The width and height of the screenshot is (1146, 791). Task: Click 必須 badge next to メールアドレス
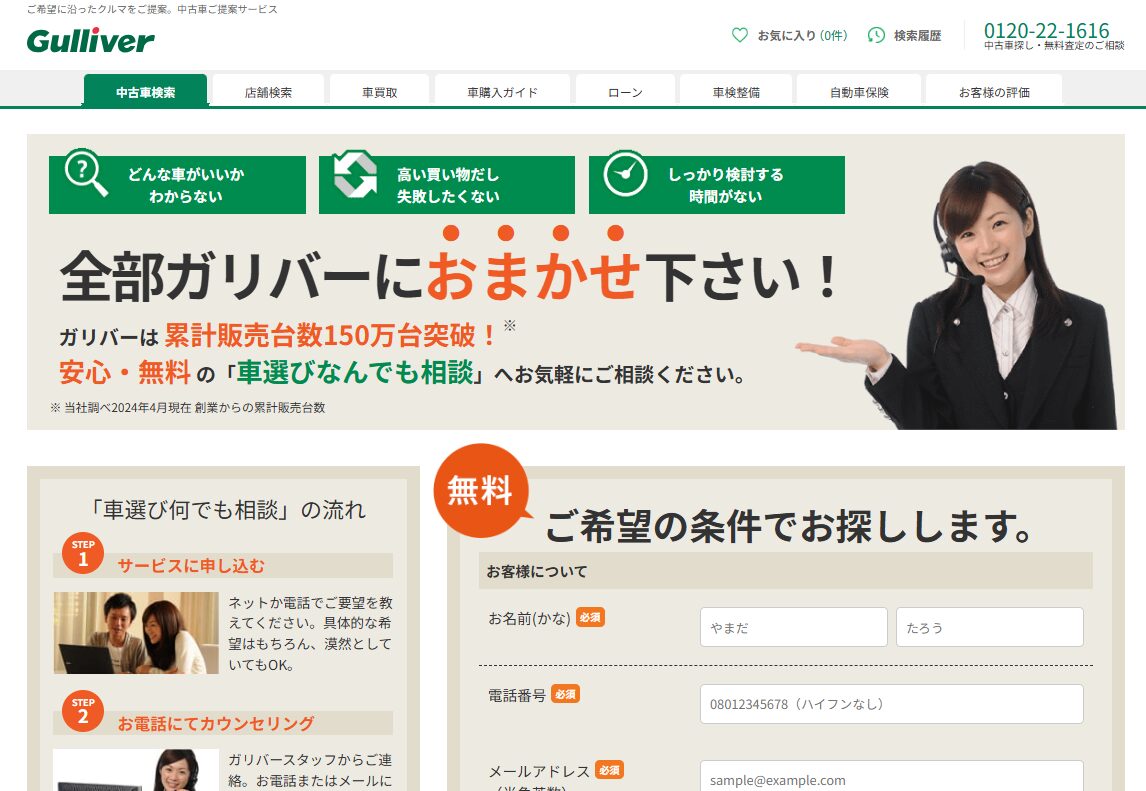[609, 770]
